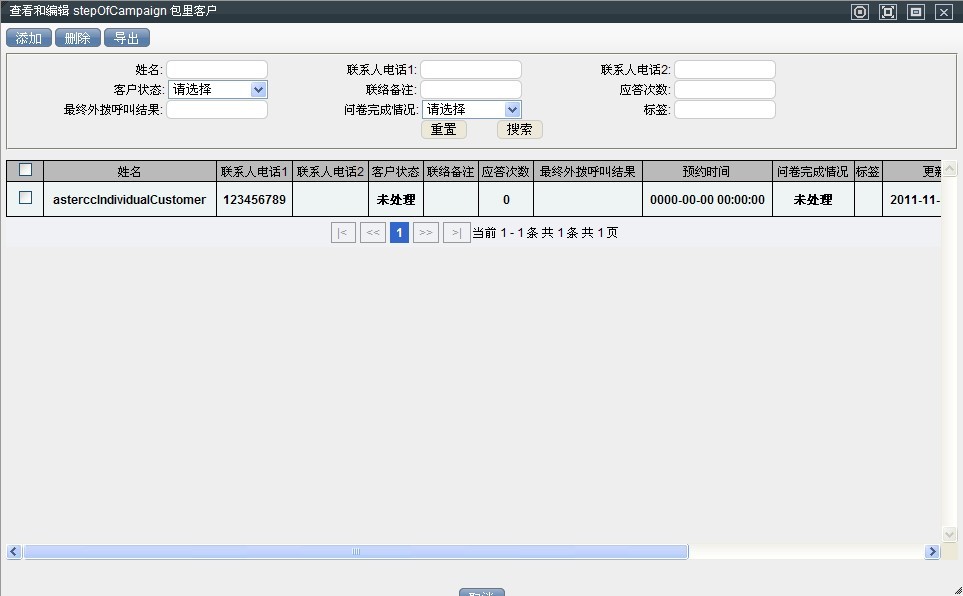Open the 客户状态 dropdown
963x596 pixels.
218,90
